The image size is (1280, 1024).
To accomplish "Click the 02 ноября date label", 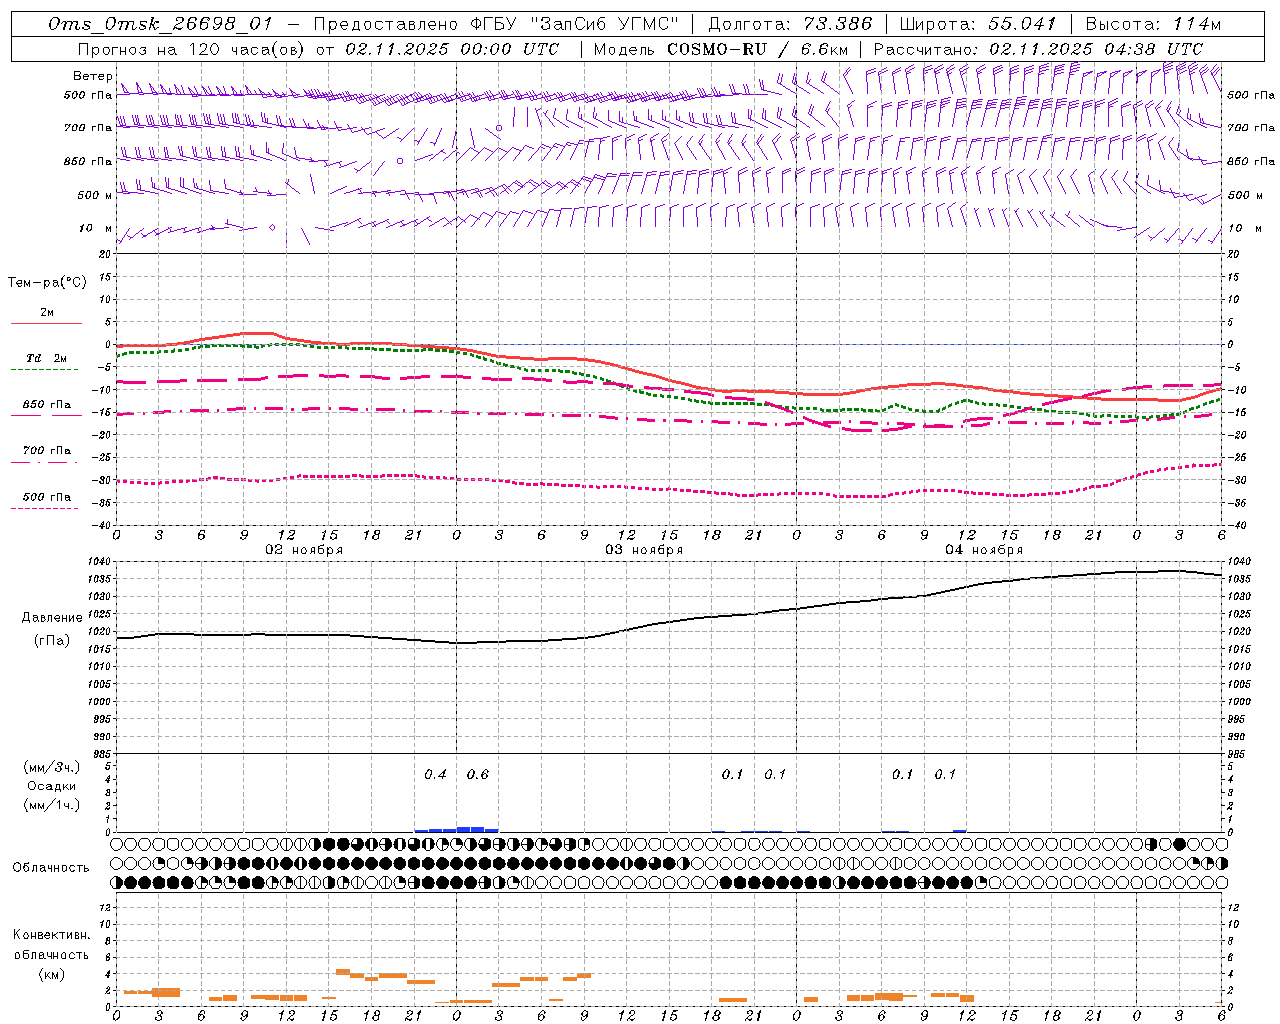I will [304, 549].
